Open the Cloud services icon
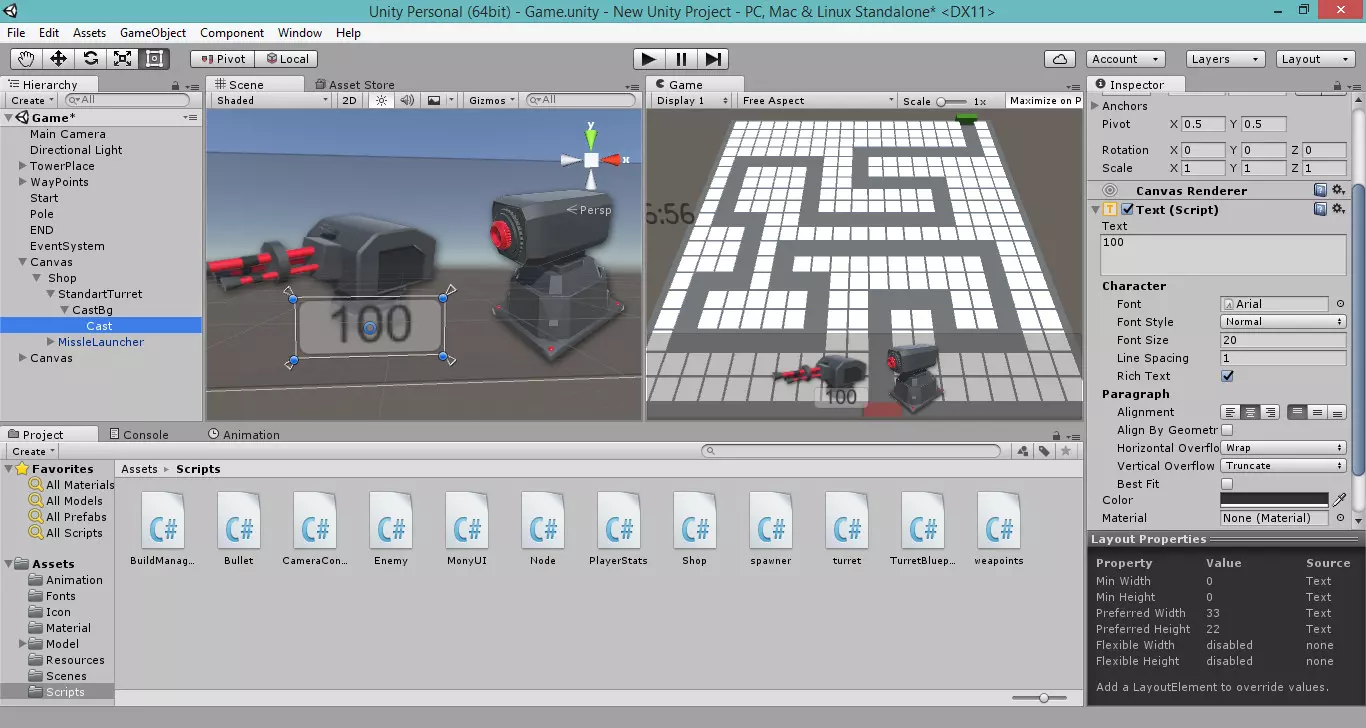 click(x=1060, y=59)
